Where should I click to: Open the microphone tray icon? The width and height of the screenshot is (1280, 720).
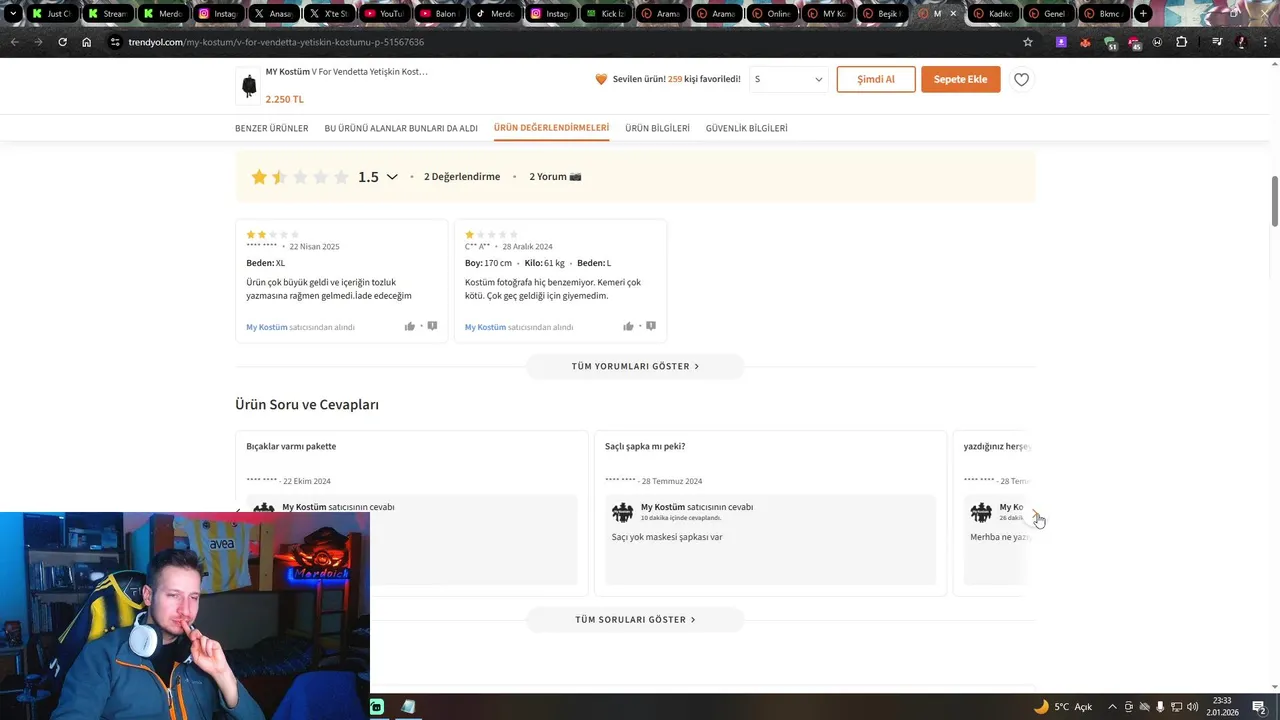click(x=1161, y=707)
